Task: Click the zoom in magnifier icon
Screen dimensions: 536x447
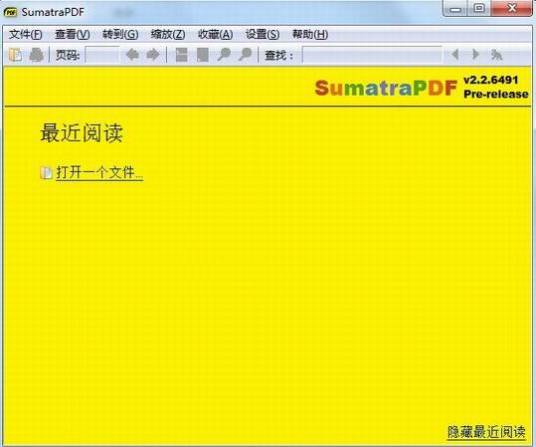Action: (245, 54)
